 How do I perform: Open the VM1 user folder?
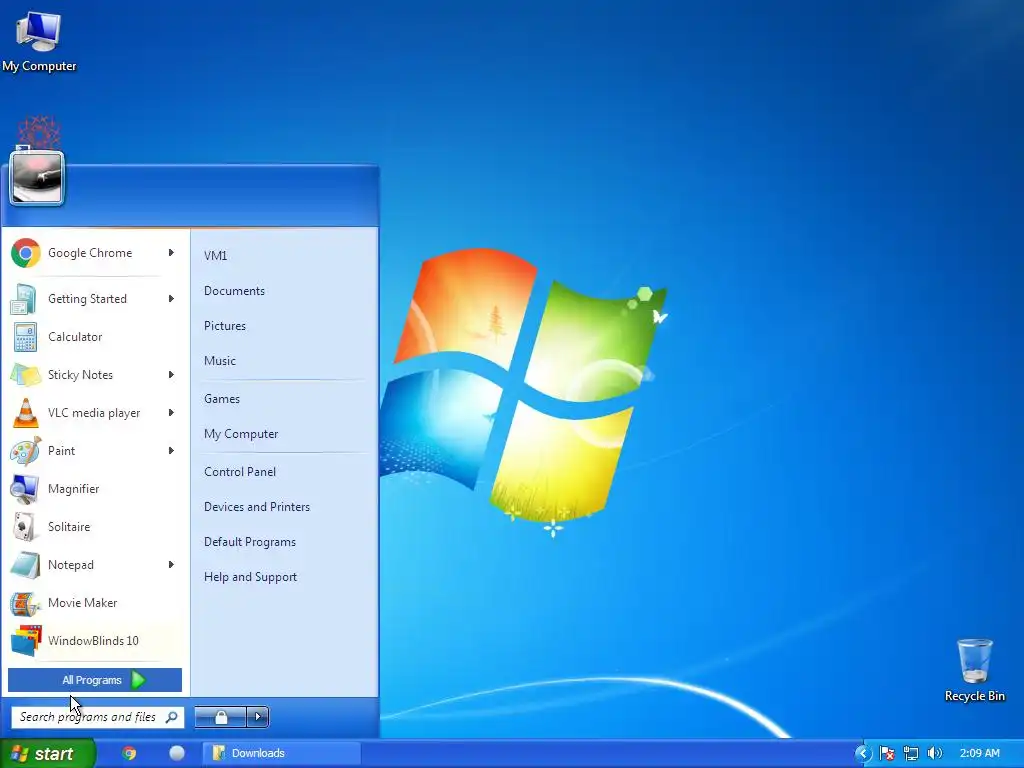(216, 255)
